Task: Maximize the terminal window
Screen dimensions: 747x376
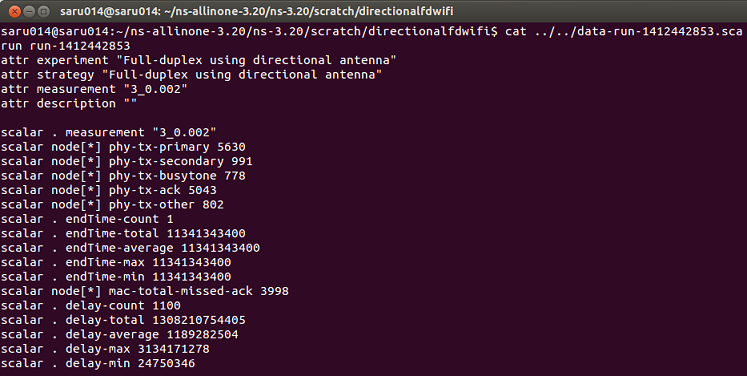Action: tap(44, 10)
